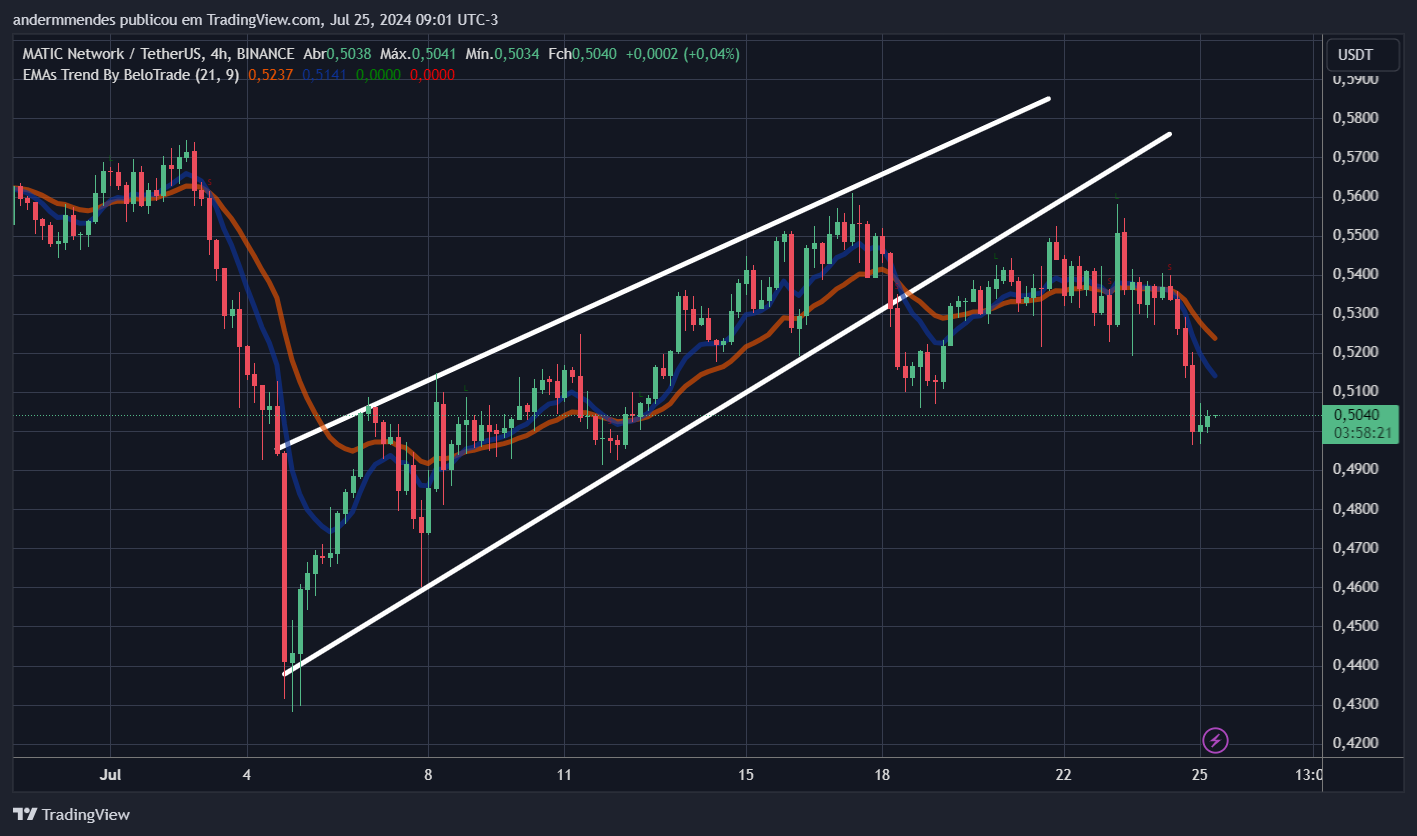Click the green 0,5040 current price label
The height and width of the screenshot is (836, 1417).
click(x=1357, y=414)
